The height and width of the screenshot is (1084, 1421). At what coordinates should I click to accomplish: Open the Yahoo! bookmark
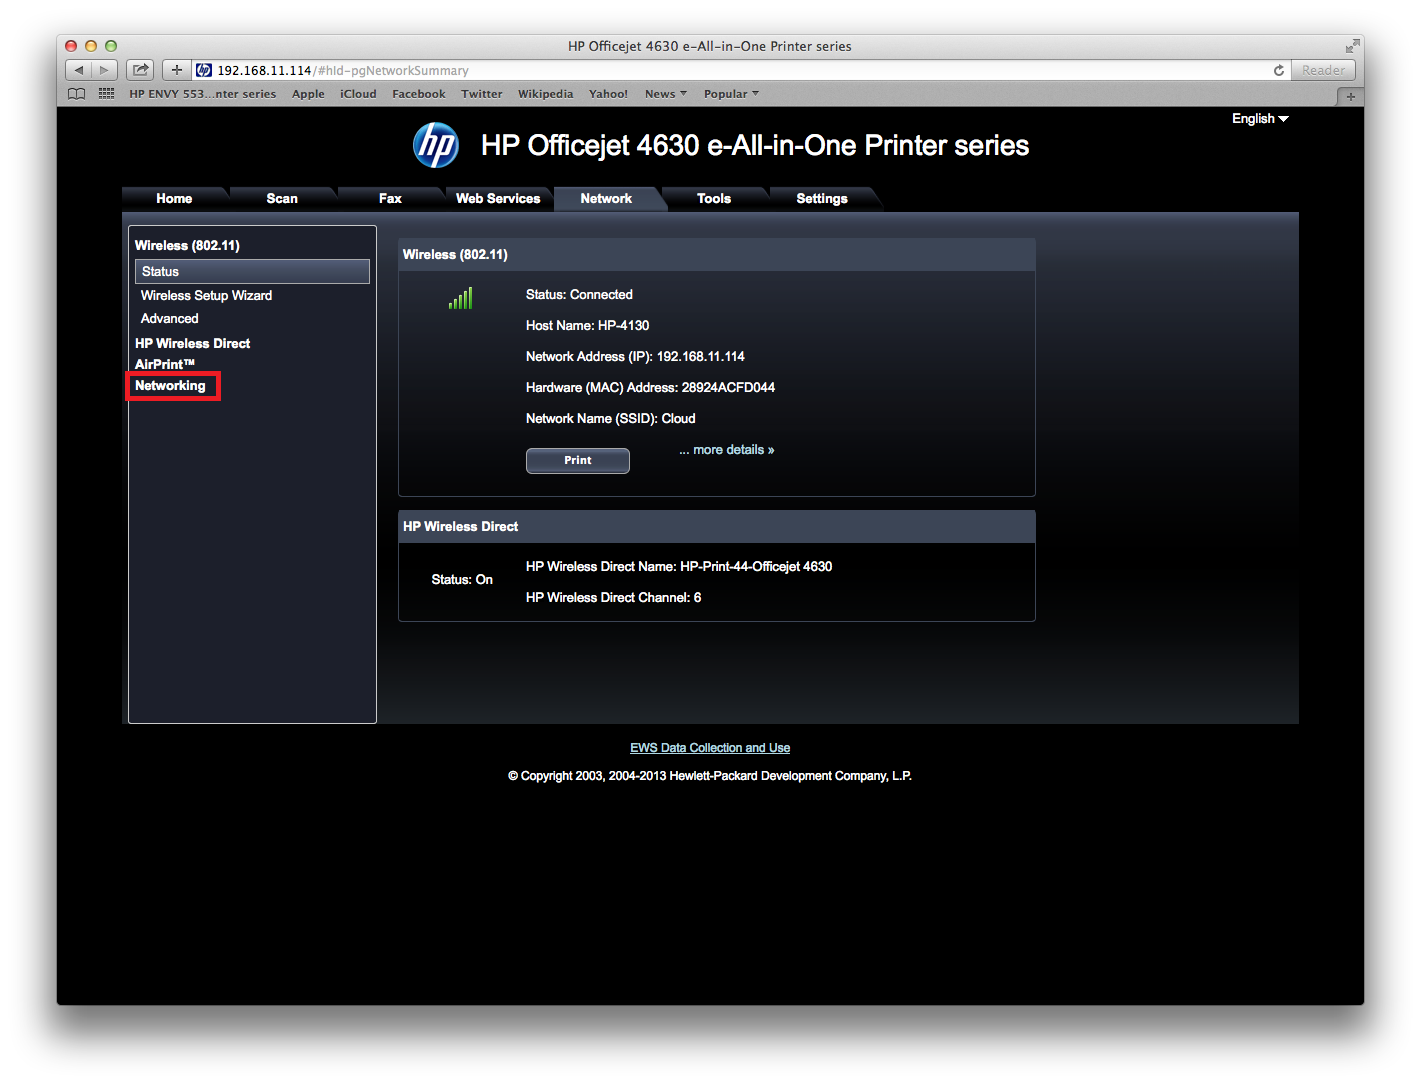coord(608,94)
